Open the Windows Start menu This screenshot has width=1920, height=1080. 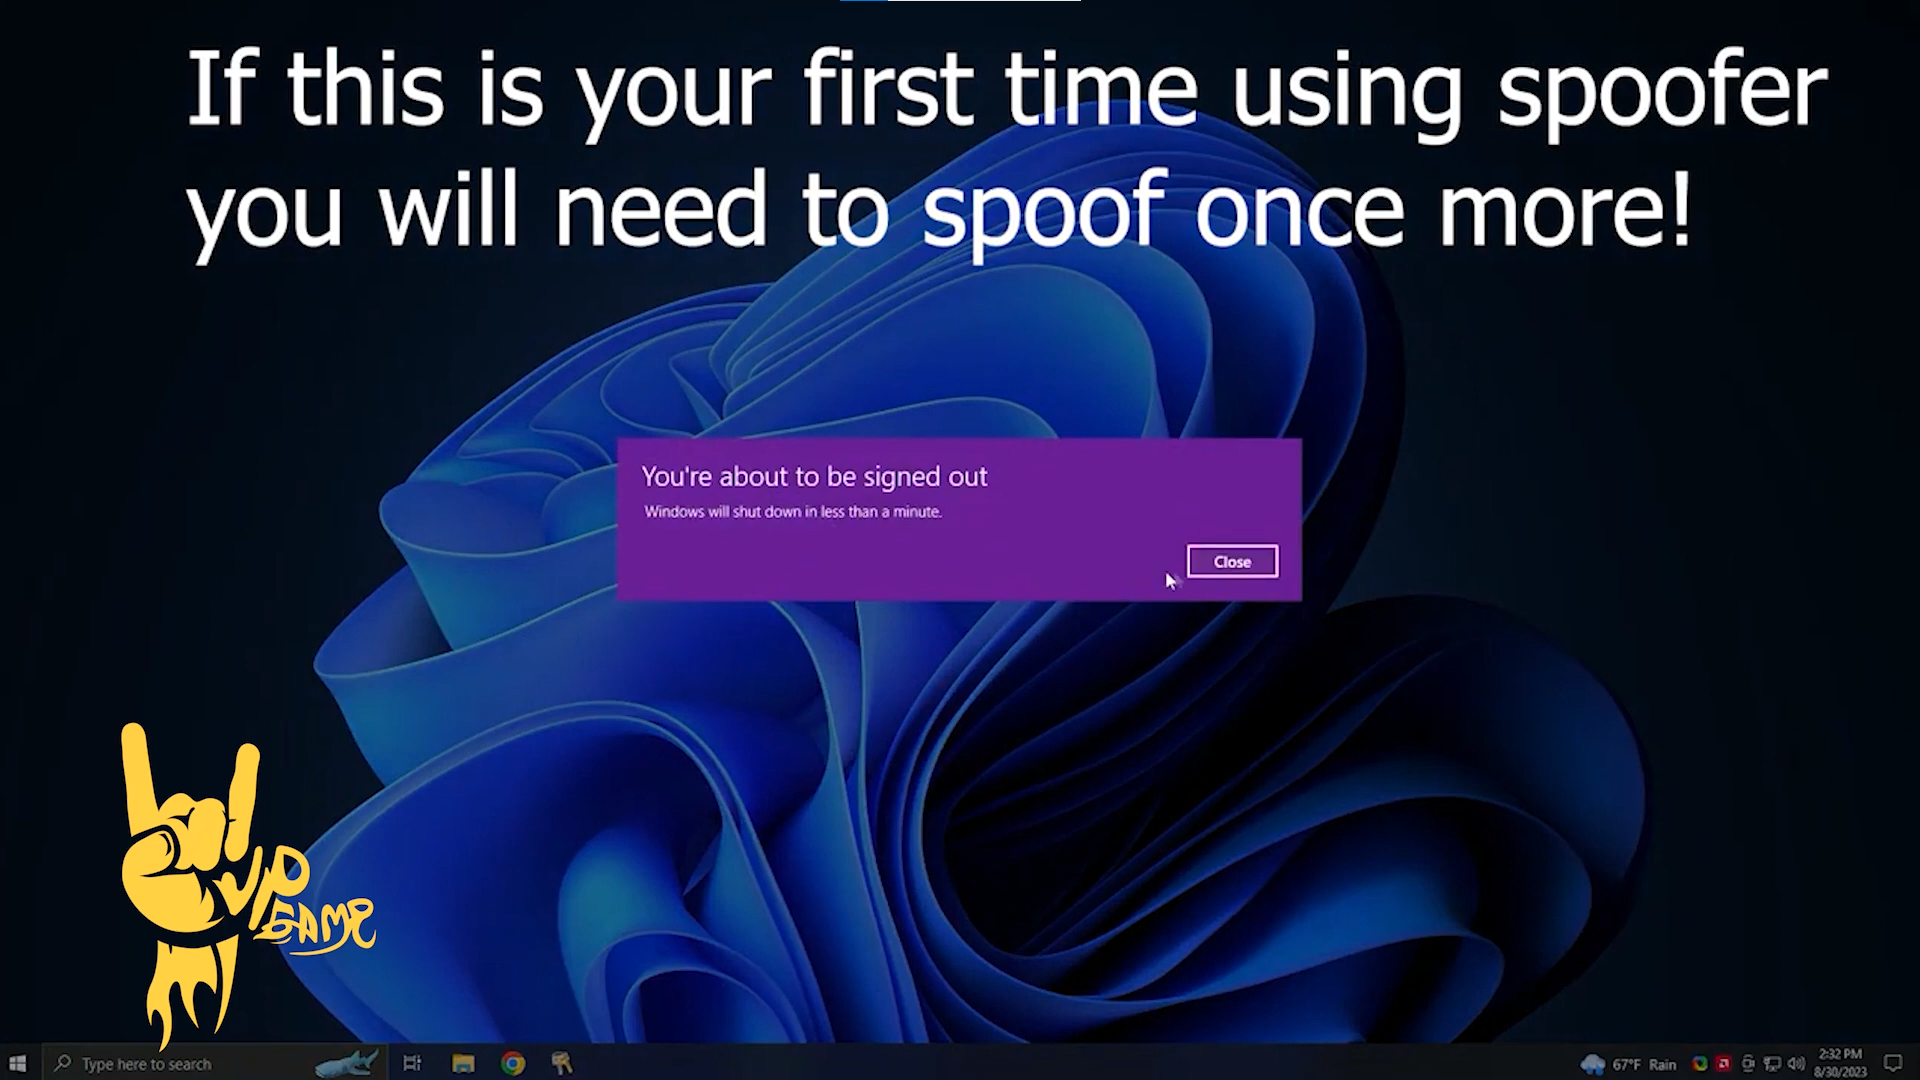pos(18,1063)
